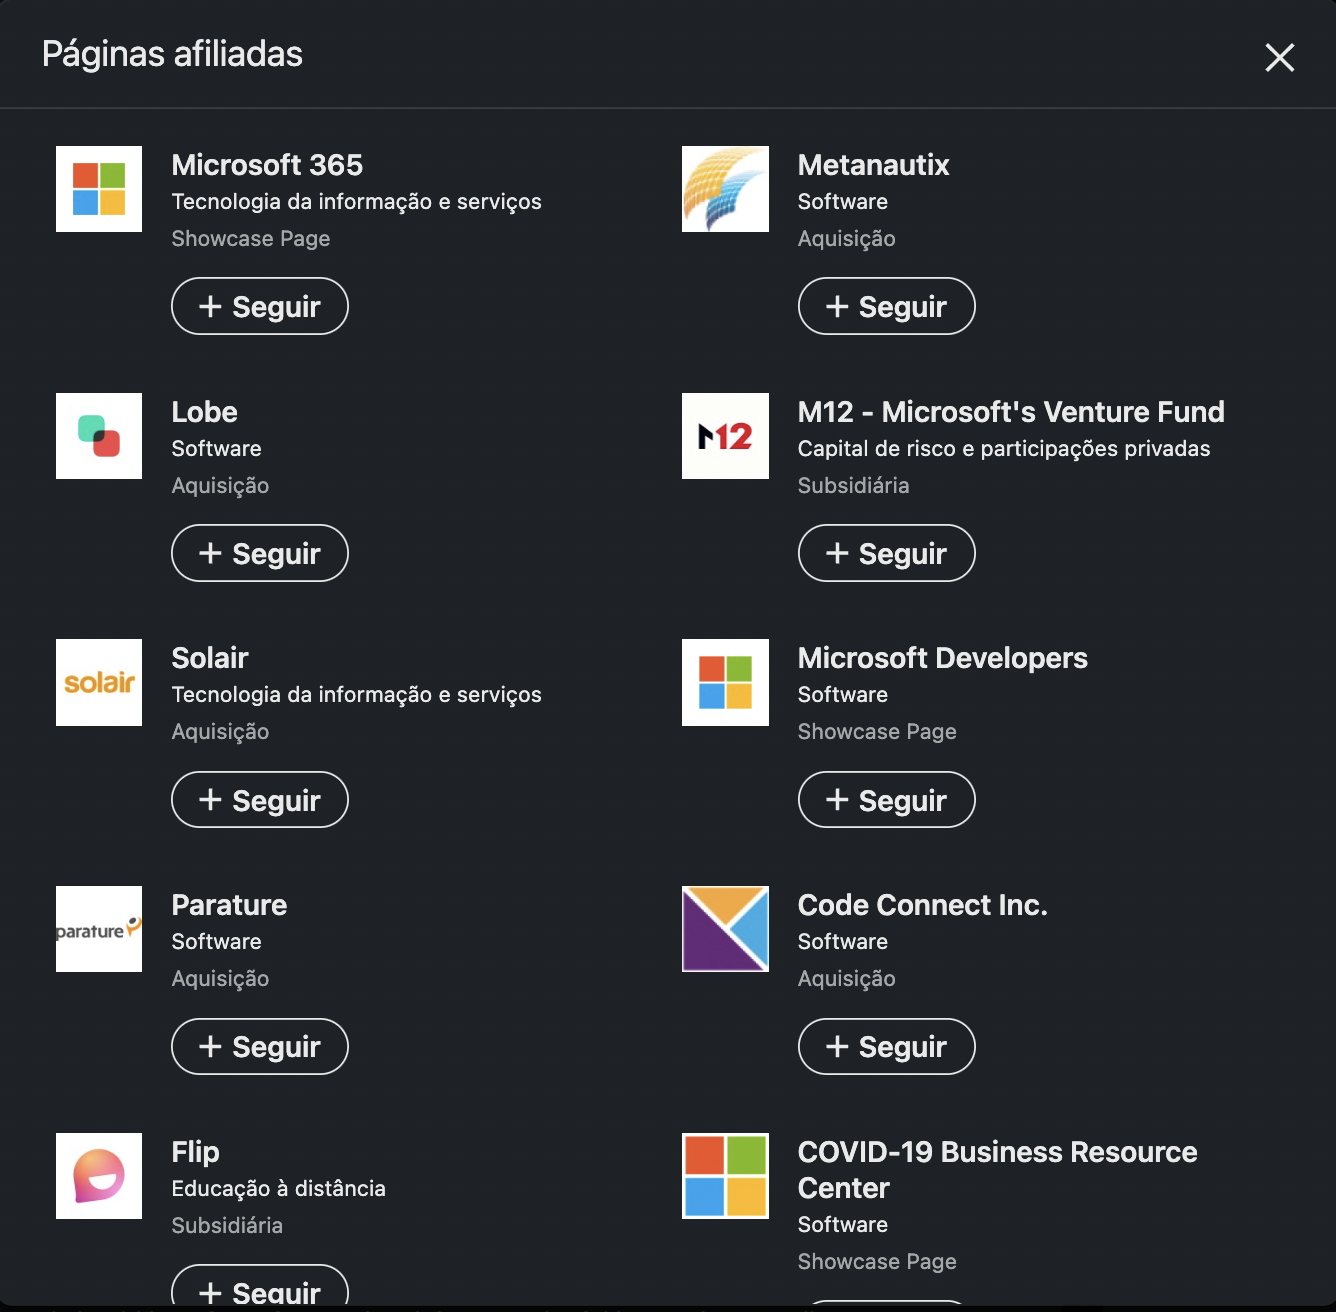Open M12 - Microsoft's Venture Fund title
Image resolution: width=1336 pixels, height=1312 pixels.
[1011, 412]
